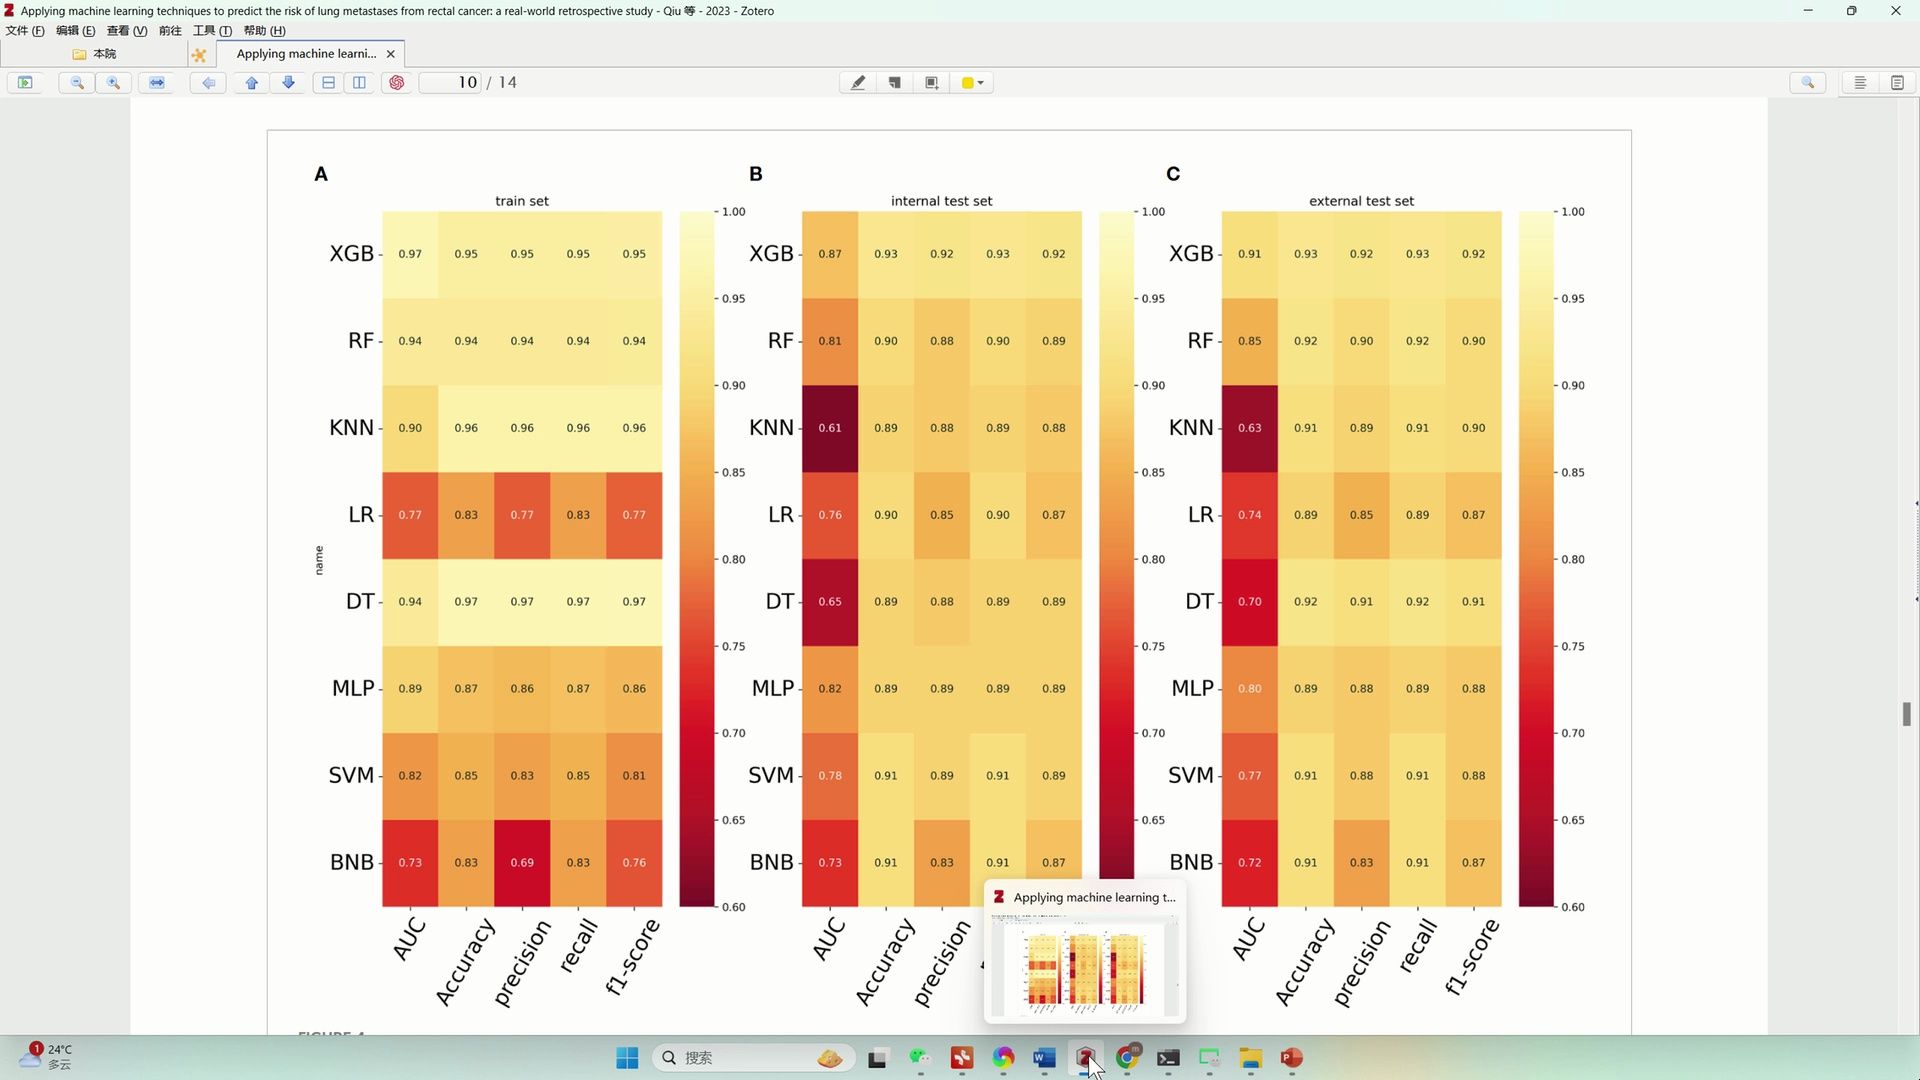Open Word from the taskbar
This screenshot has height=1080, width=1920.
[x=1044, y=1058]
